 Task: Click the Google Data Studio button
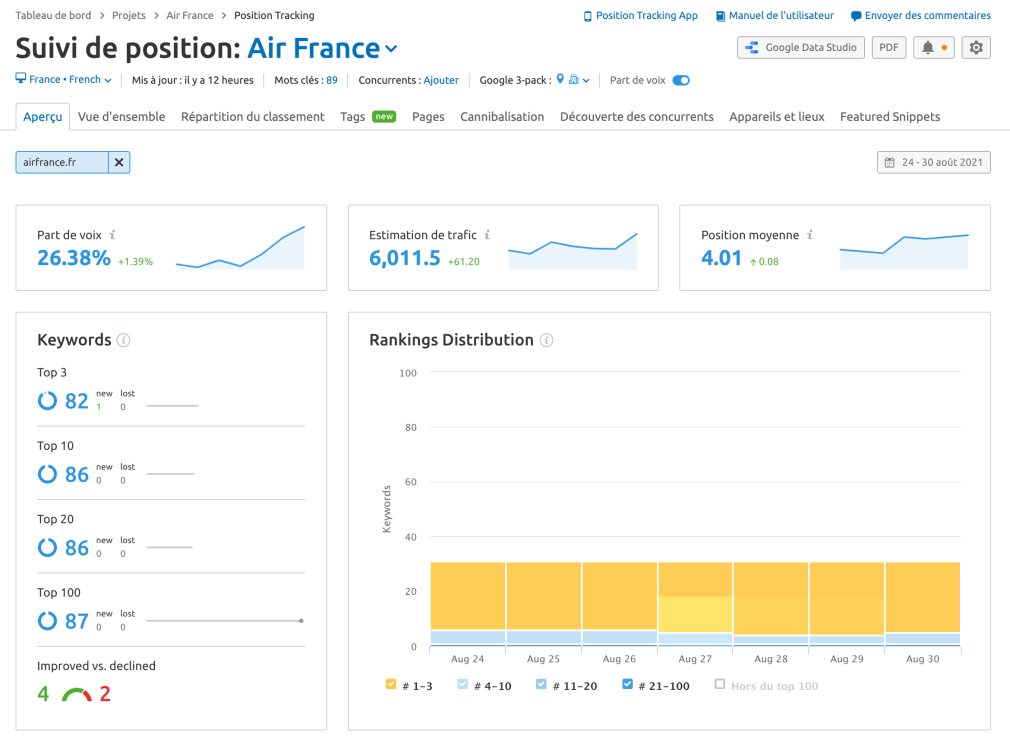coord(801,48)
